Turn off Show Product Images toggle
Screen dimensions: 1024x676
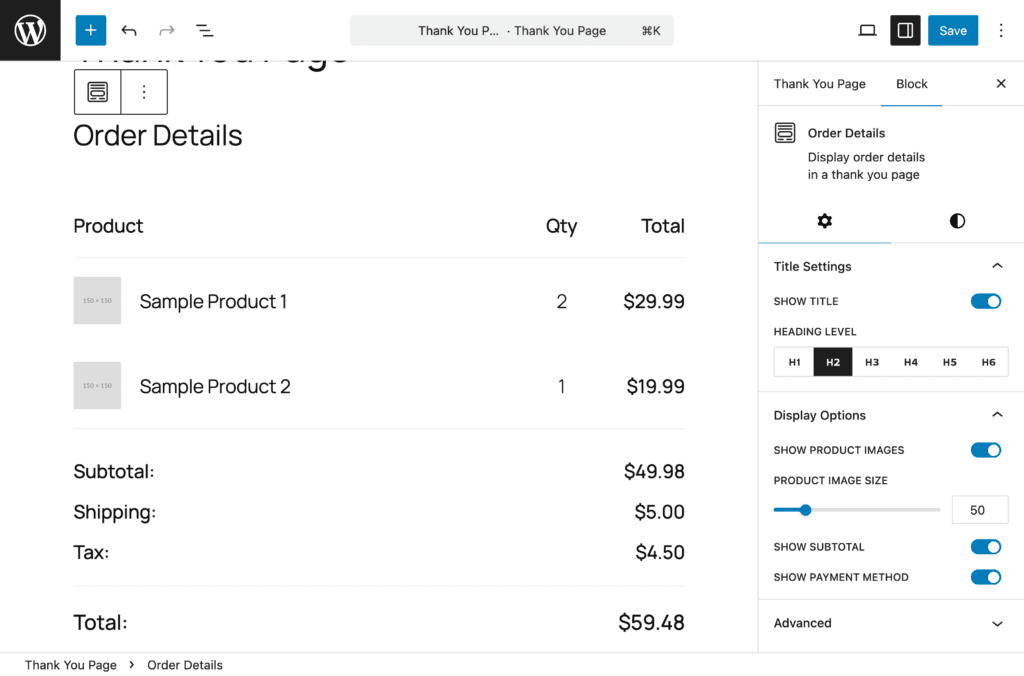click(x=985, y=450)
